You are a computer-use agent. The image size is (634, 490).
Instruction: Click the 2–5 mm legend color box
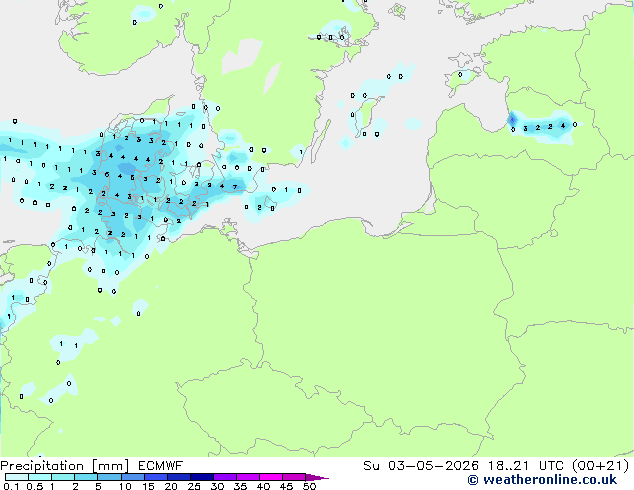coord(86,477)
